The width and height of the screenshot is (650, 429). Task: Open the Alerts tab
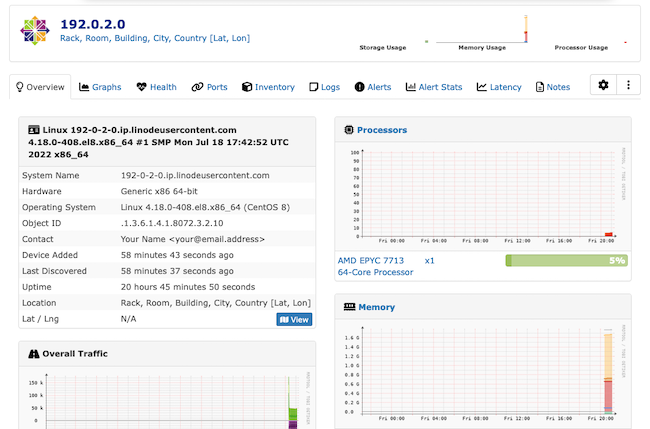[373, 87]
